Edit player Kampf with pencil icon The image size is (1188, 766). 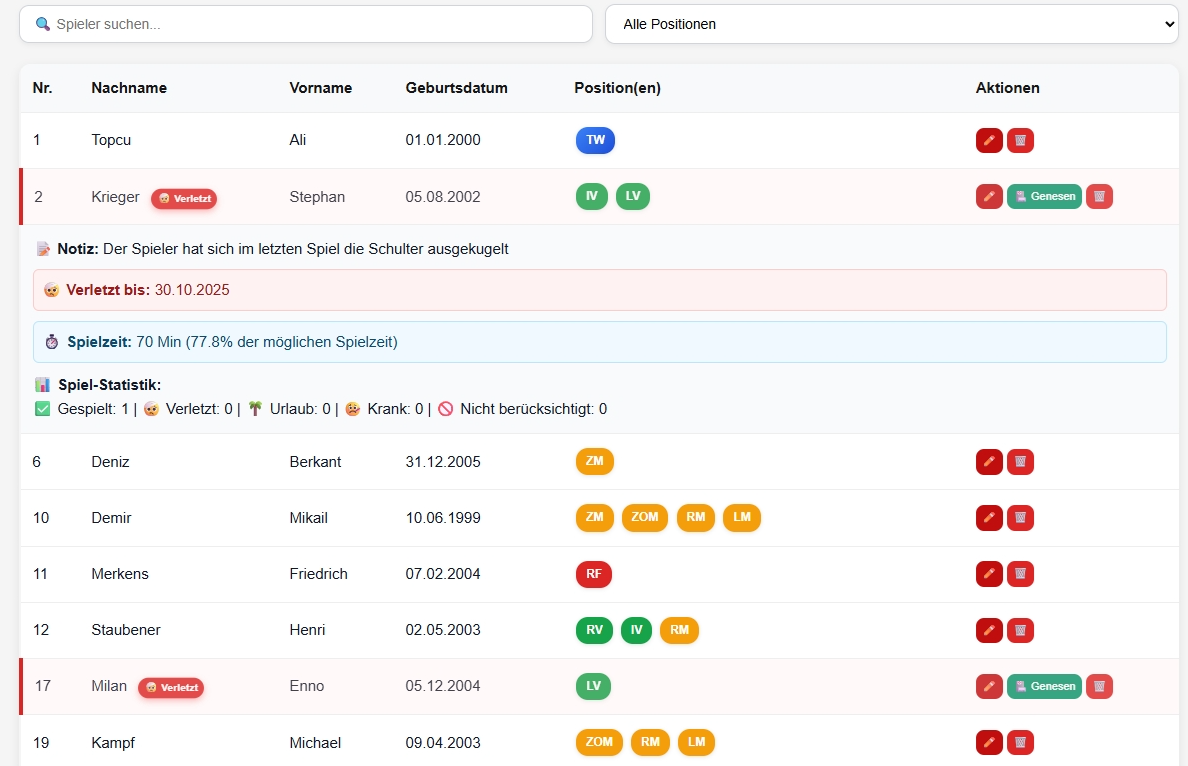[x=989, y=742]
